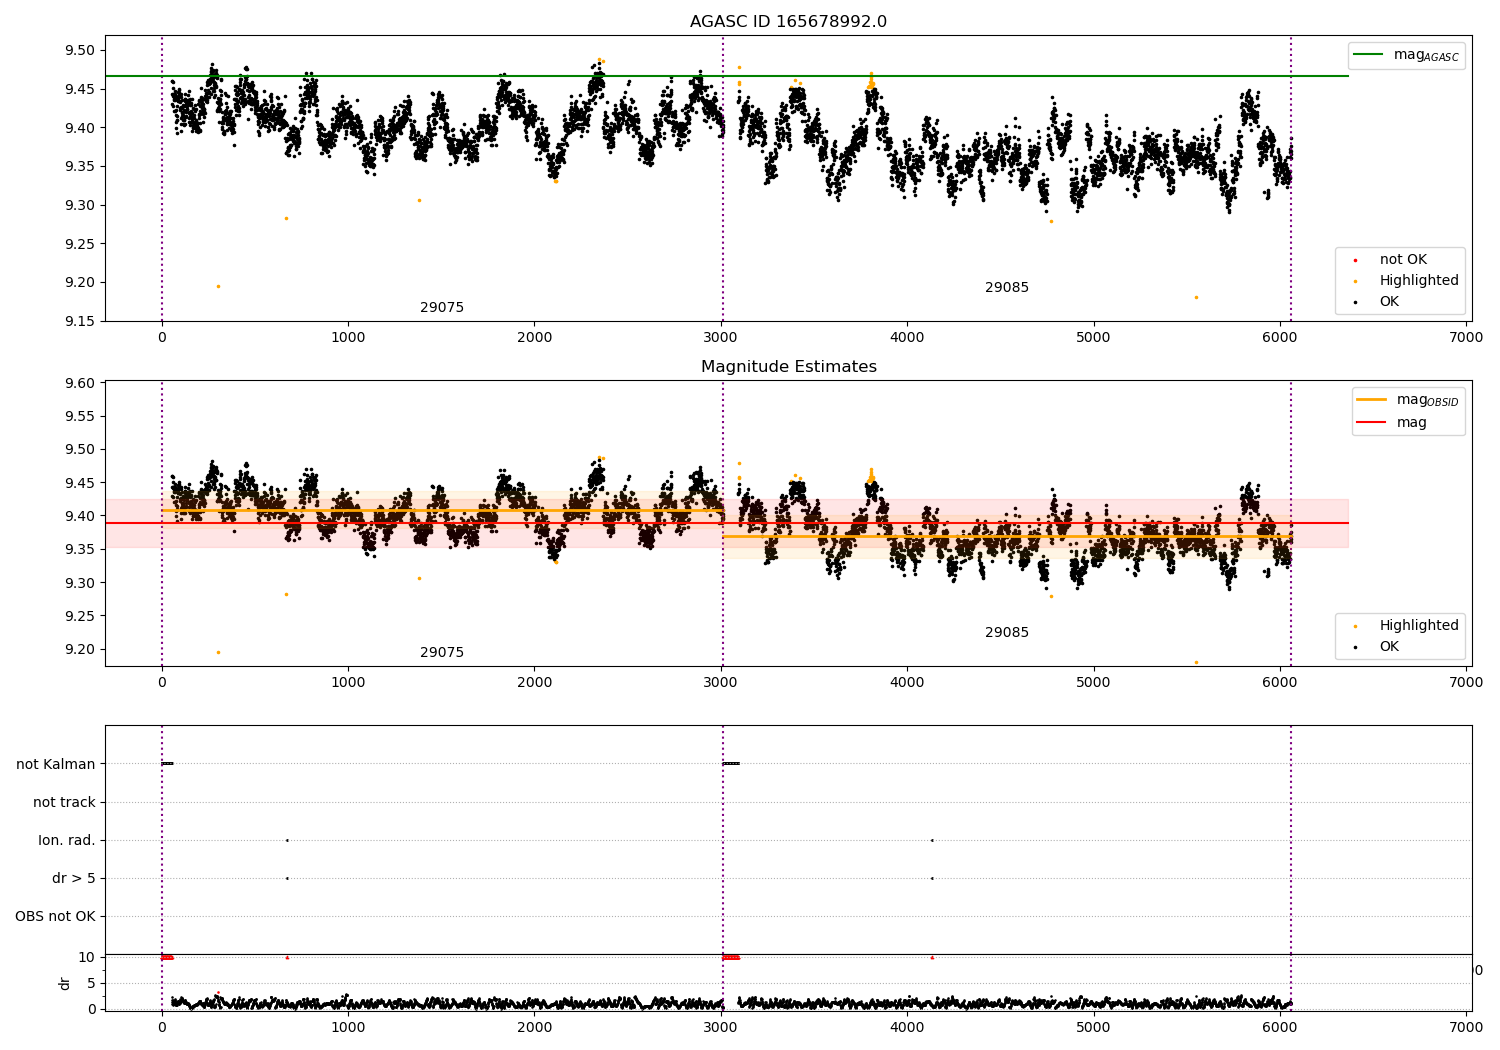
Task: Click the 'OBS not OK' row label
Action: pos(55,916)
